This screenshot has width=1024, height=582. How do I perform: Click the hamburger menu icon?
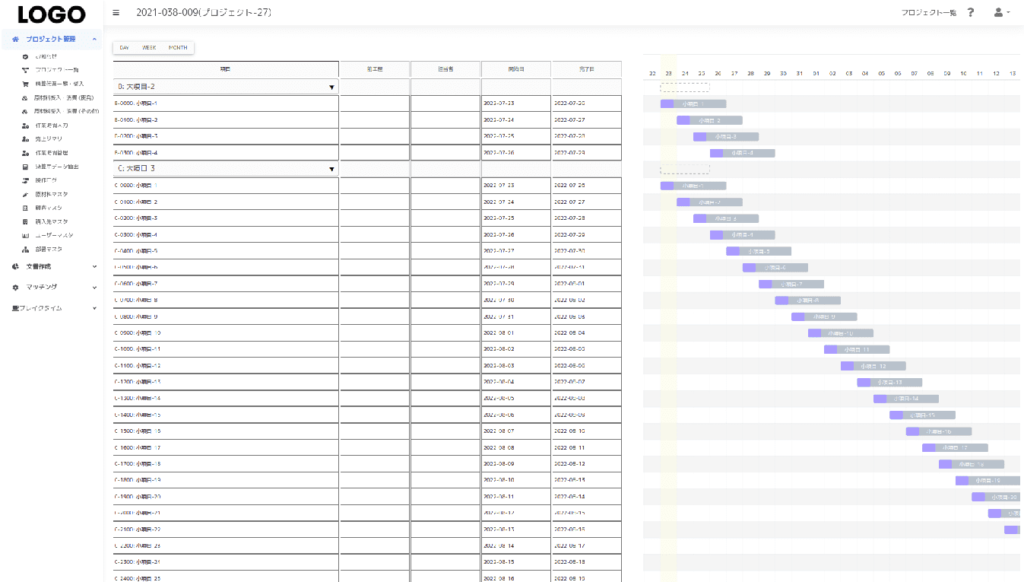[x=117, y=12]
